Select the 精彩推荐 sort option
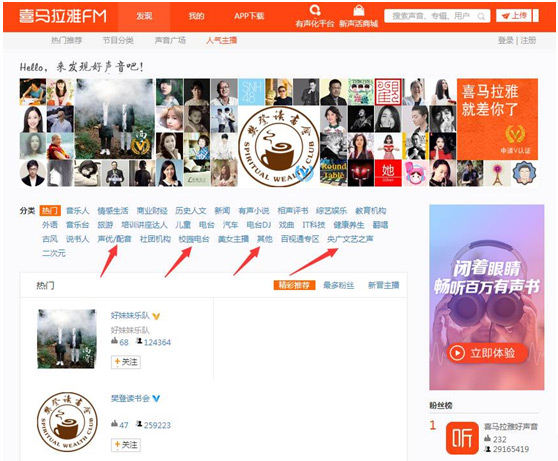The height and width of the screenshot is (461, 558). [294, 285]
